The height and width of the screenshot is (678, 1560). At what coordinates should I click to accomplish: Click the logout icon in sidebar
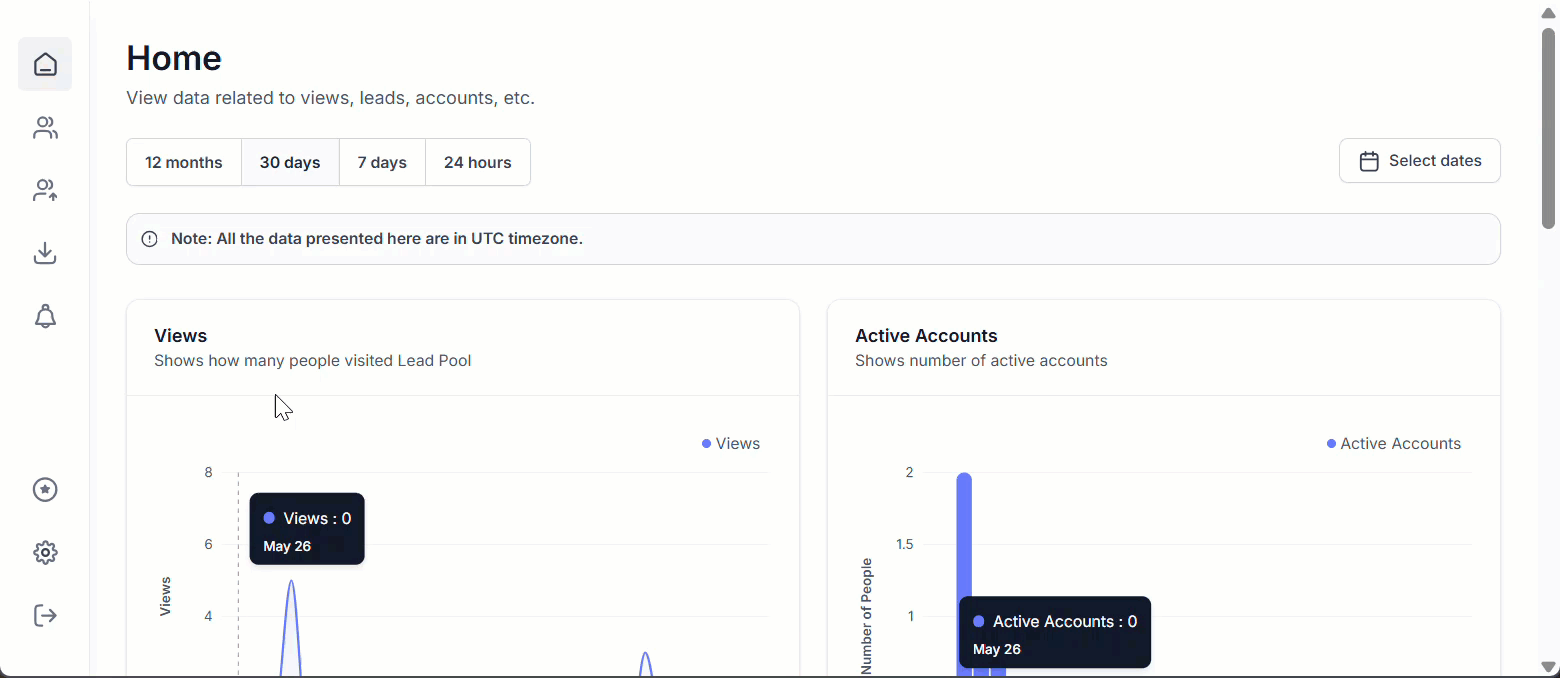pyautogui.click(x=45, y=615)
